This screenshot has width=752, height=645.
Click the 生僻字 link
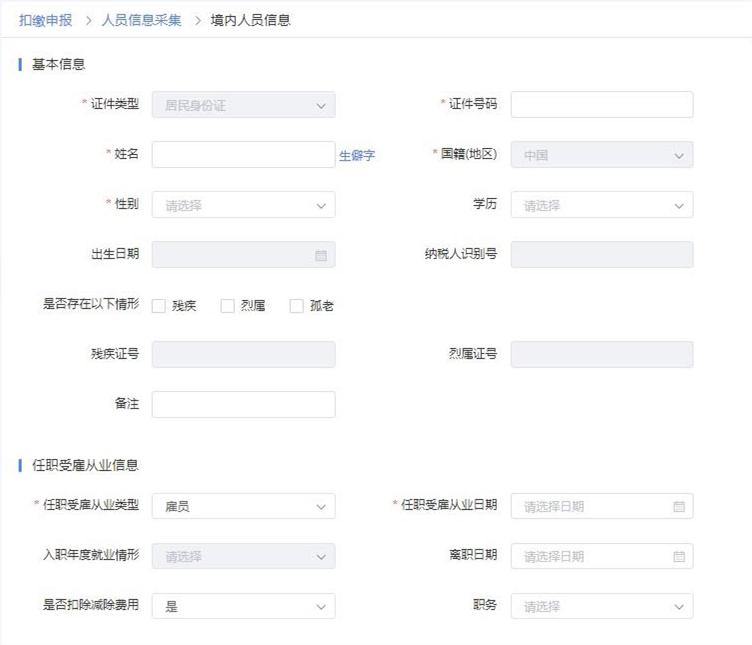pos(357,156)
